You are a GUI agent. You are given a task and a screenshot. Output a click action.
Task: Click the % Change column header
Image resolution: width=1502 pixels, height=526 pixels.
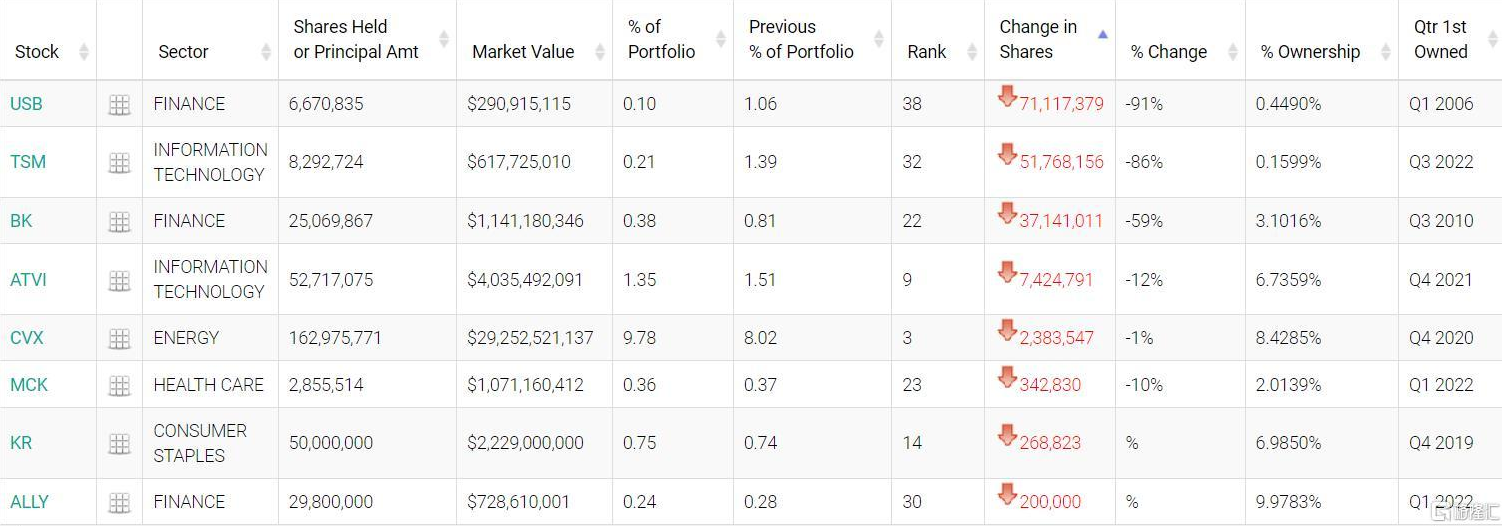(x=1169, y=52)
